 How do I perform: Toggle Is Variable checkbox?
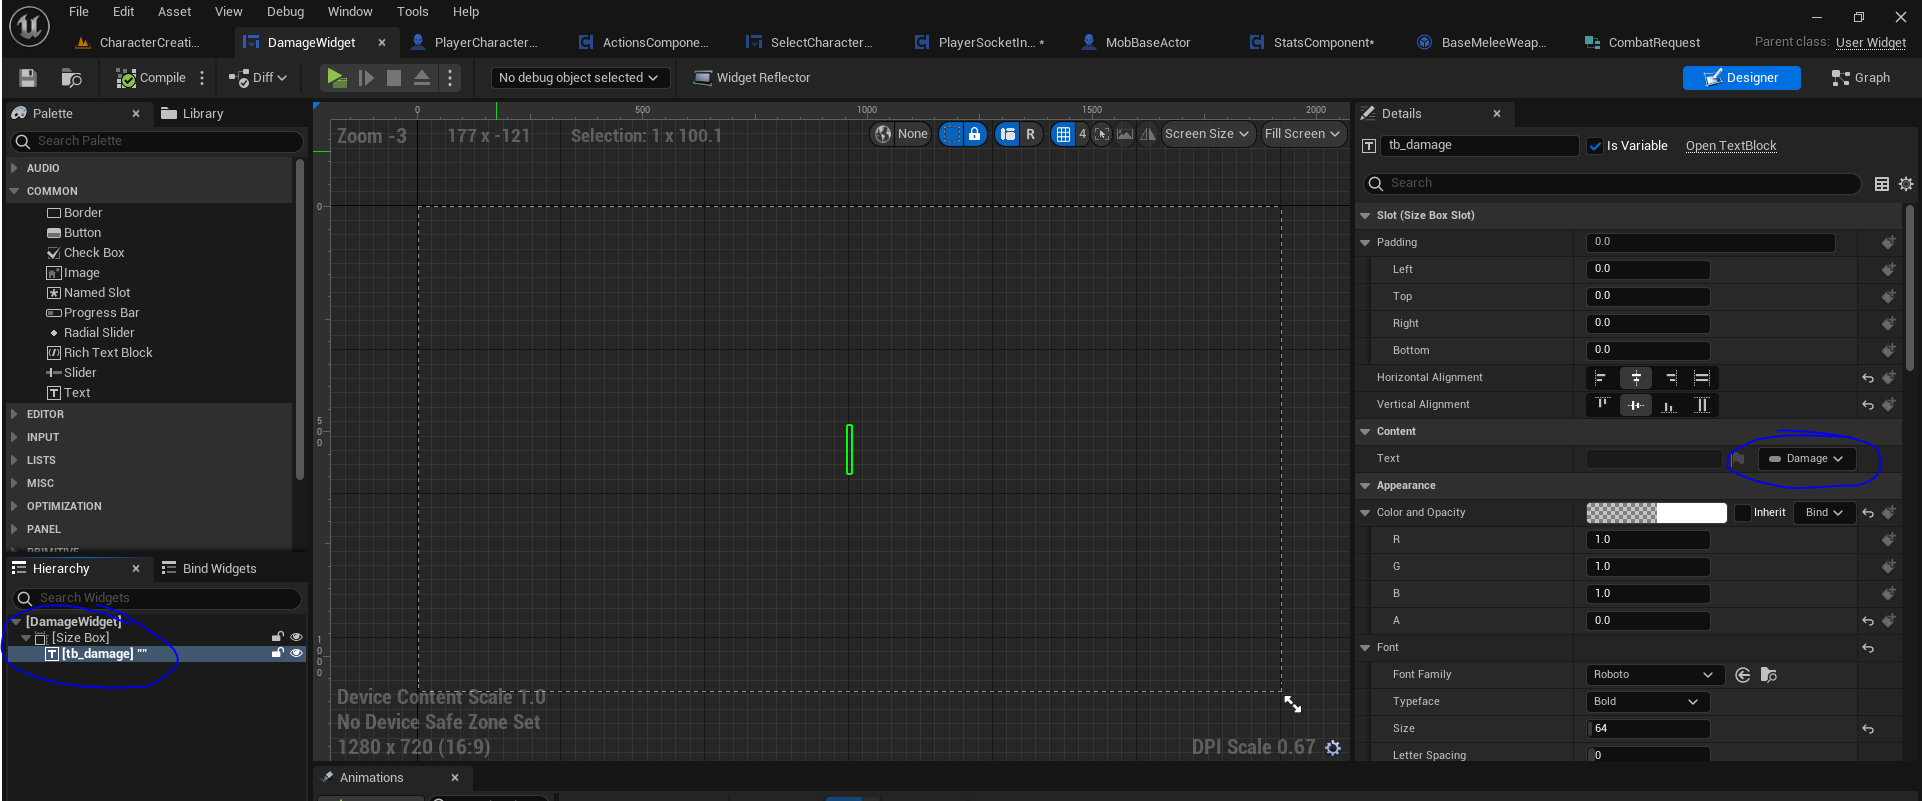point(1596,146)
